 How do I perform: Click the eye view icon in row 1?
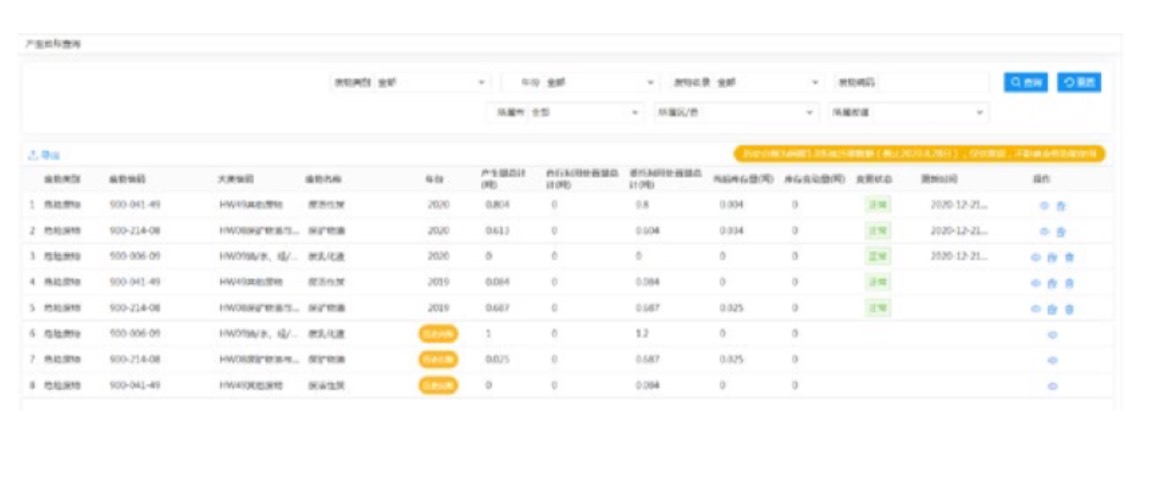point(1044,205)
